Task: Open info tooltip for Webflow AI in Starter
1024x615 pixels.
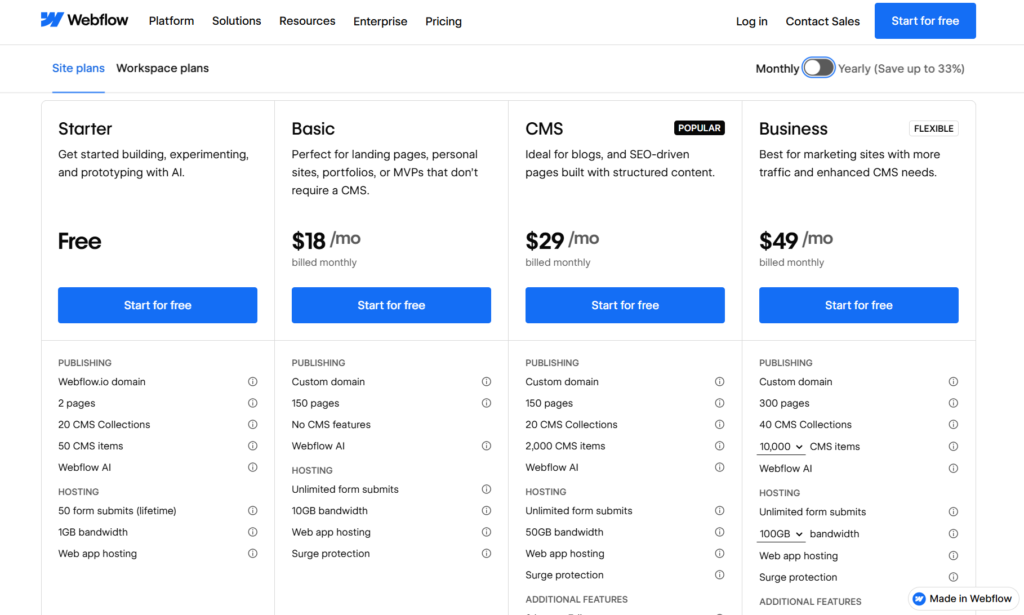Action: [253, 467]
